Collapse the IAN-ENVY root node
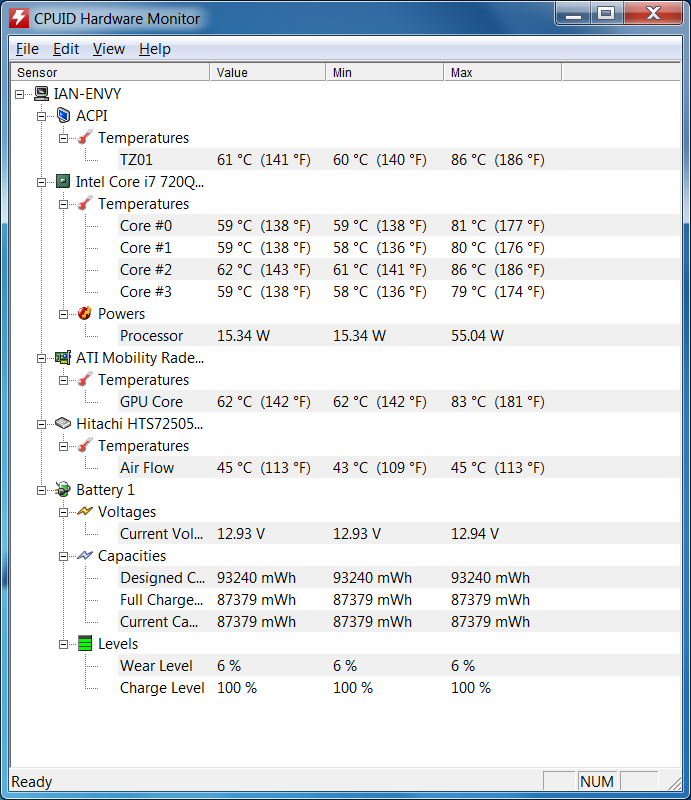 coord(20,94)
